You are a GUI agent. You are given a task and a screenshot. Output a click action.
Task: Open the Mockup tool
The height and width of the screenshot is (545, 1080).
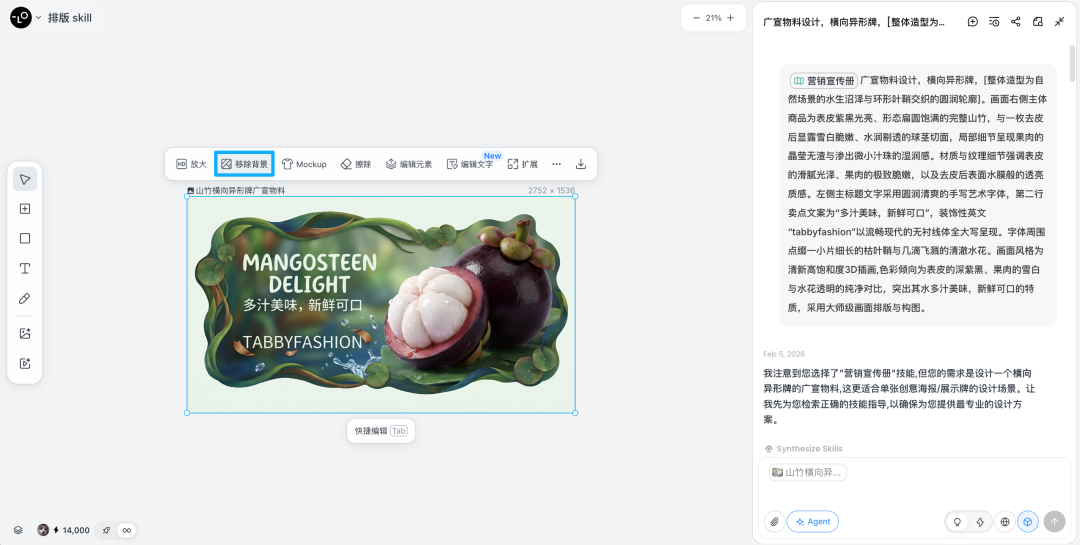(x=304, y=164)
